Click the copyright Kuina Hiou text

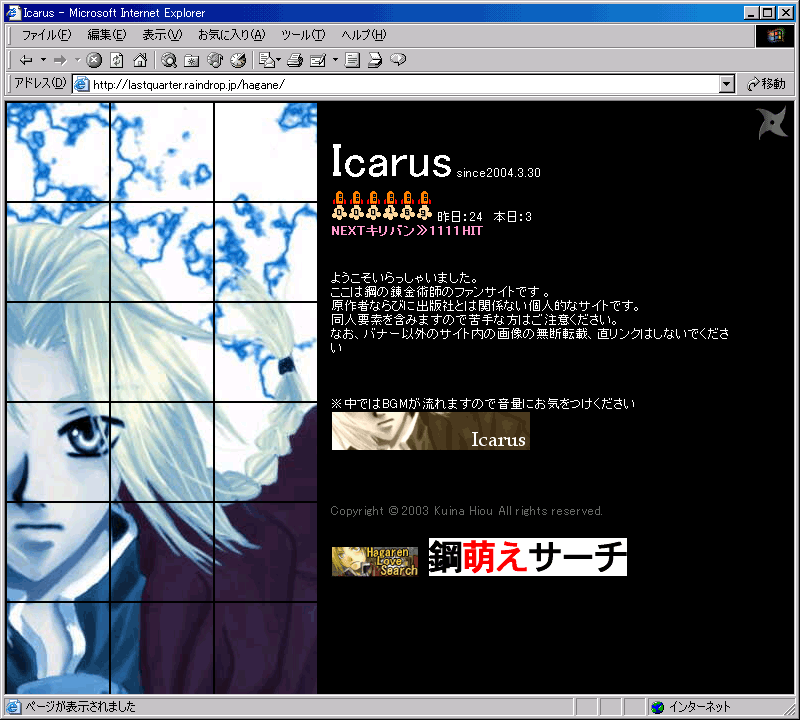(x=466, y=511)
